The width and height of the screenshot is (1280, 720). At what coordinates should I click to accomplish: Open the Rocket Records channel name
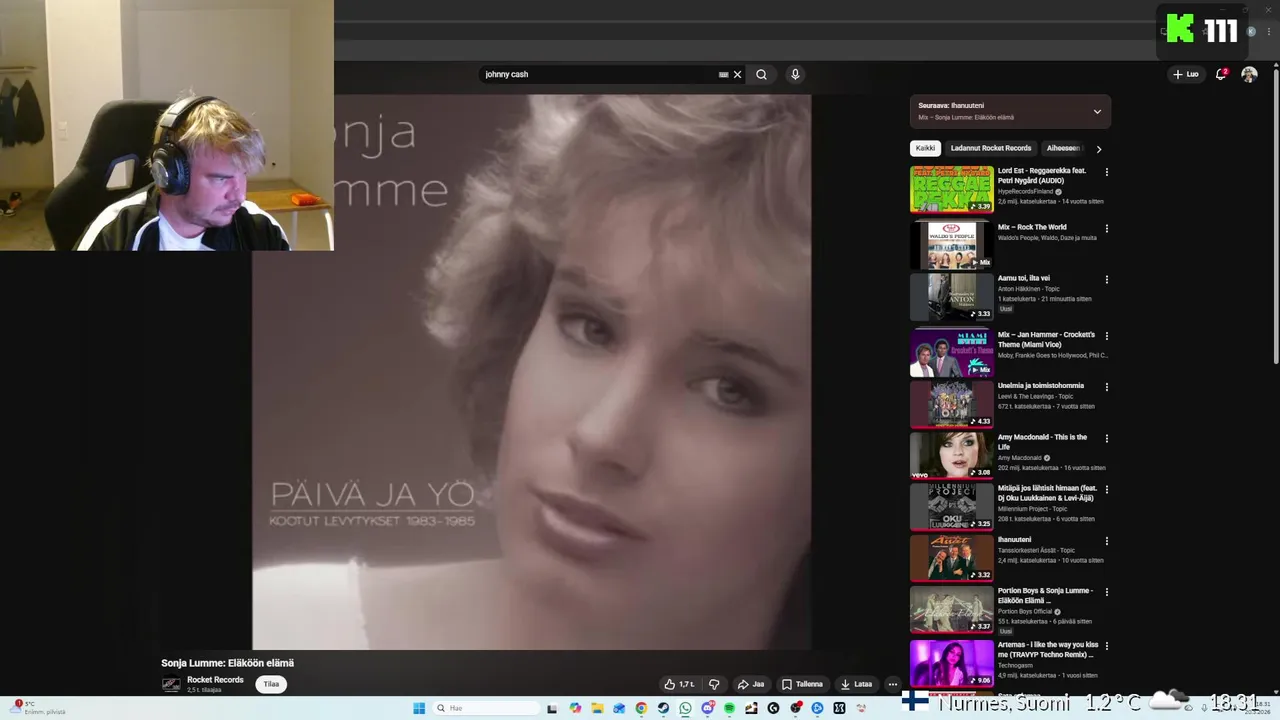point(215,680)
